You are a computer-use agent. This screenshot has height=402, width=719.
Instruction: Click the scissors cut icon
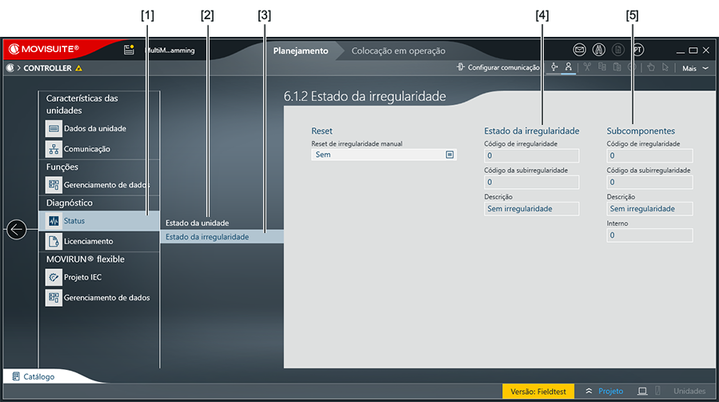[588, 68]
